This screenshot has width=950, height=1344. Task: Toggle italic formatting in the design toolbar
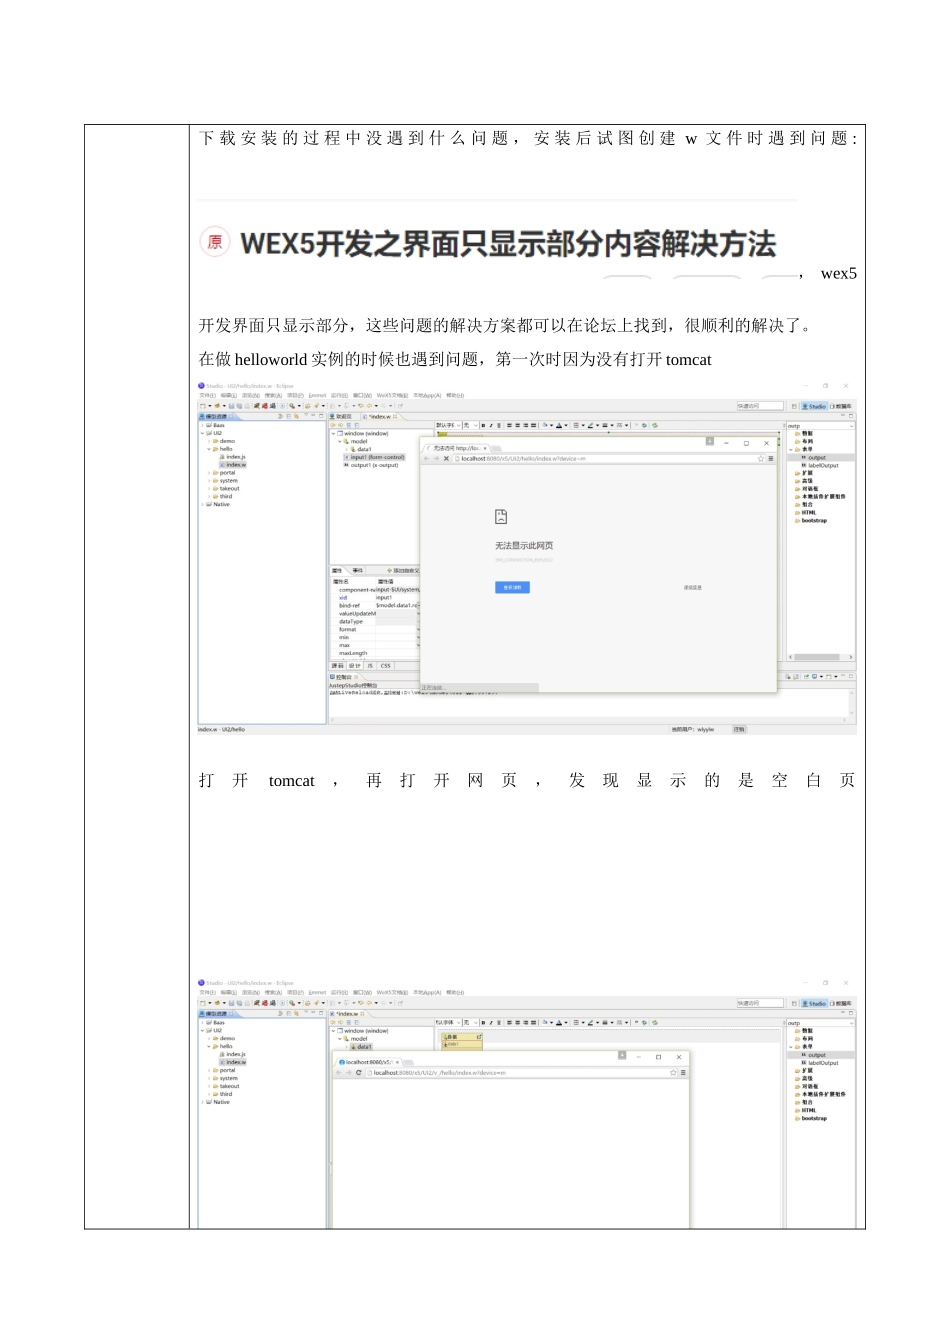pos(491,425)
